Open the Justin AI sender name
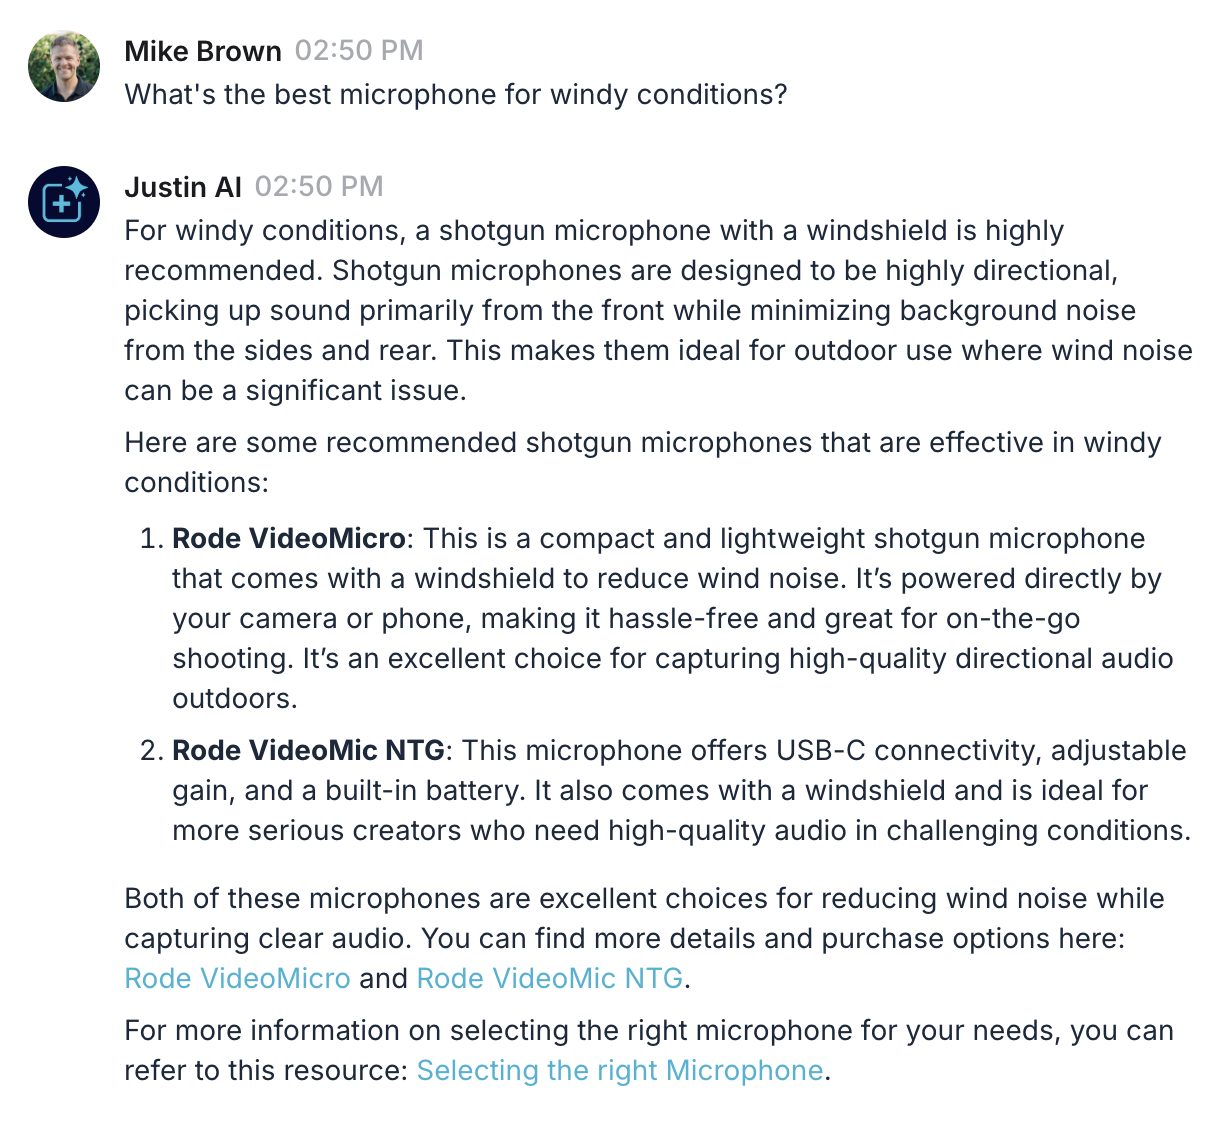The width and height of the screenshot is (1224, 1122). click(x=183, y=187)
